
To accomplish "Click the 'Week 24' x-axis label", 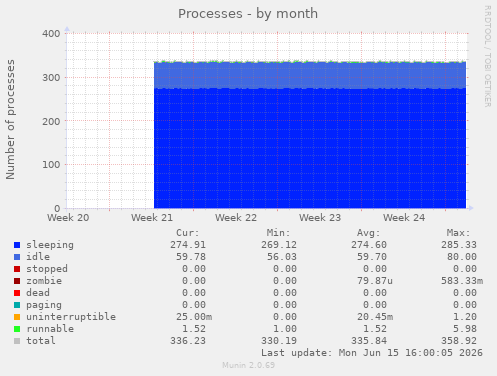I will click(x=404, y=218).
